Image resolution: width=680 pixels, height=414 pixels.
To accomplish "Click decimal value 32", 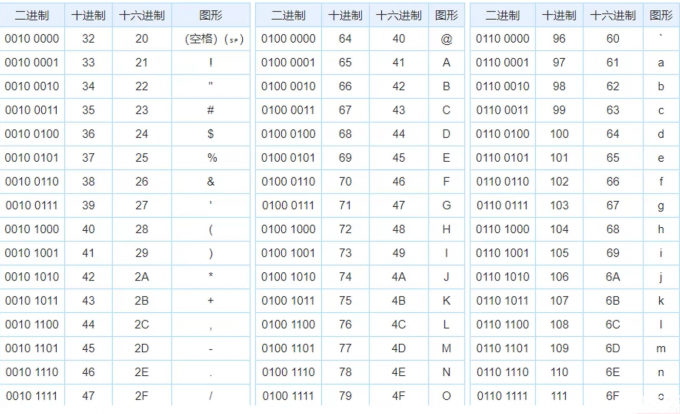I will 88,39.
